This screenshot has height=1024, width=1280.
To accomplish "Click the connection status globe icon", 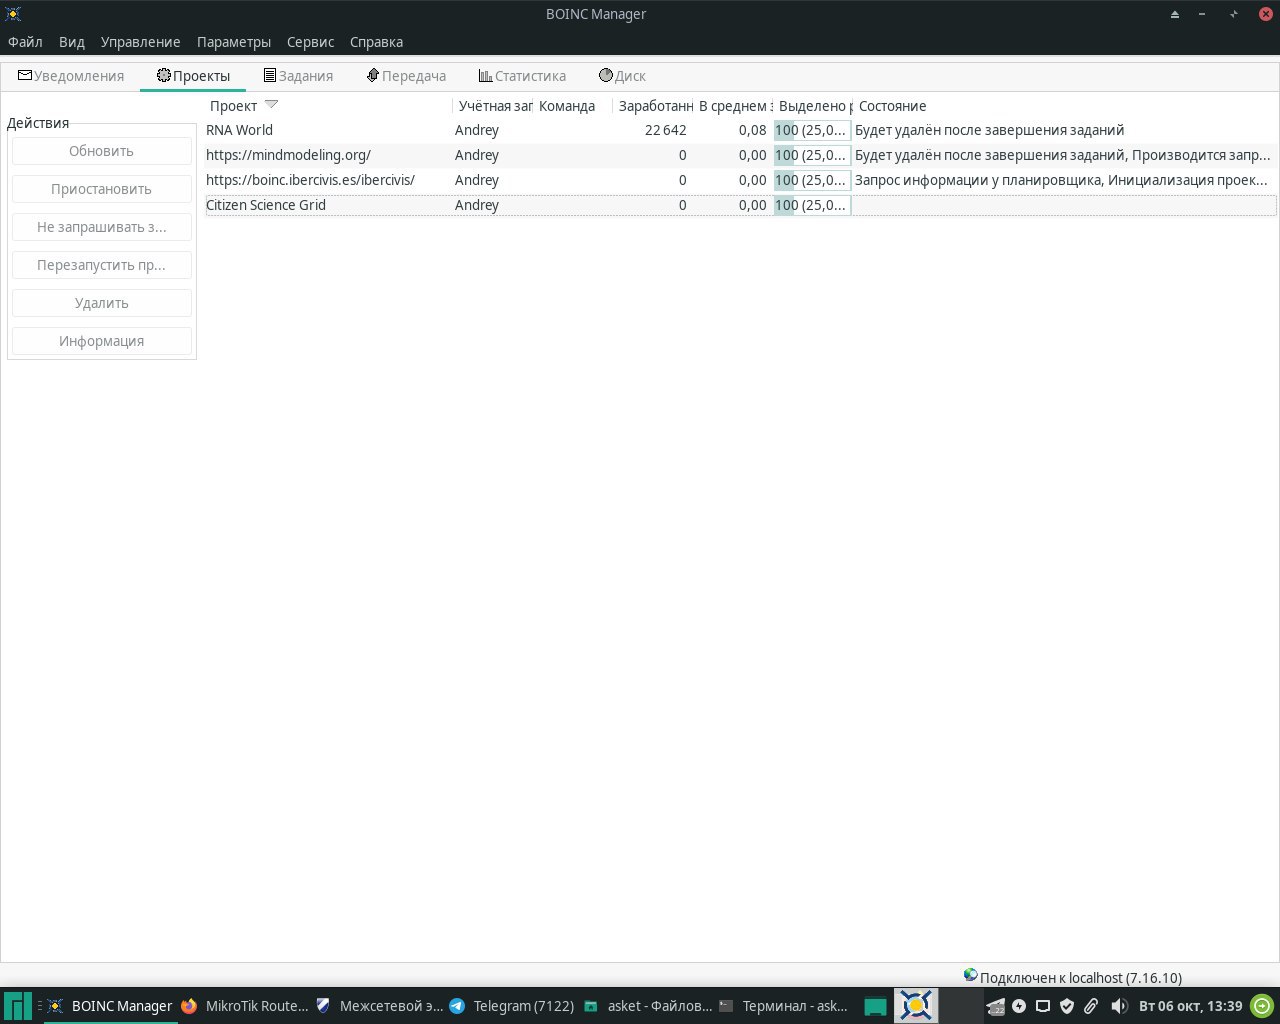I will click(x=970, y=976).
